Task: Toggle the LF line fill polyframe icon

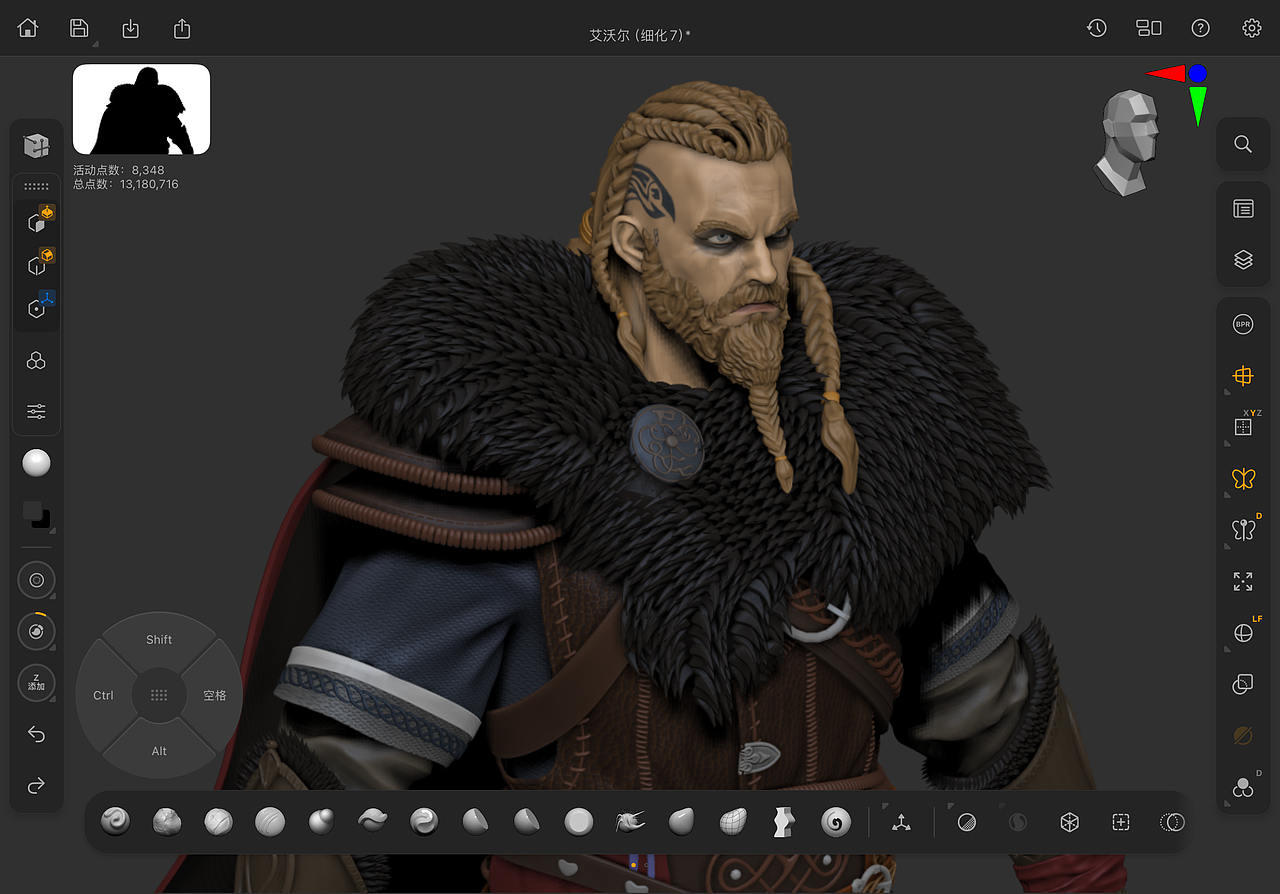Action: [x=1243, y=633]
